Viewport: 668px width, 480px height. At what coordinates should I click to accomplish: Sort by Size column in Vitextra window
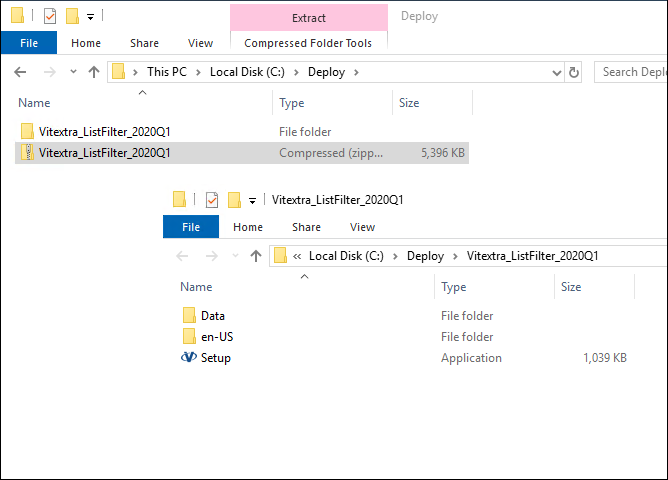[571, 287]
